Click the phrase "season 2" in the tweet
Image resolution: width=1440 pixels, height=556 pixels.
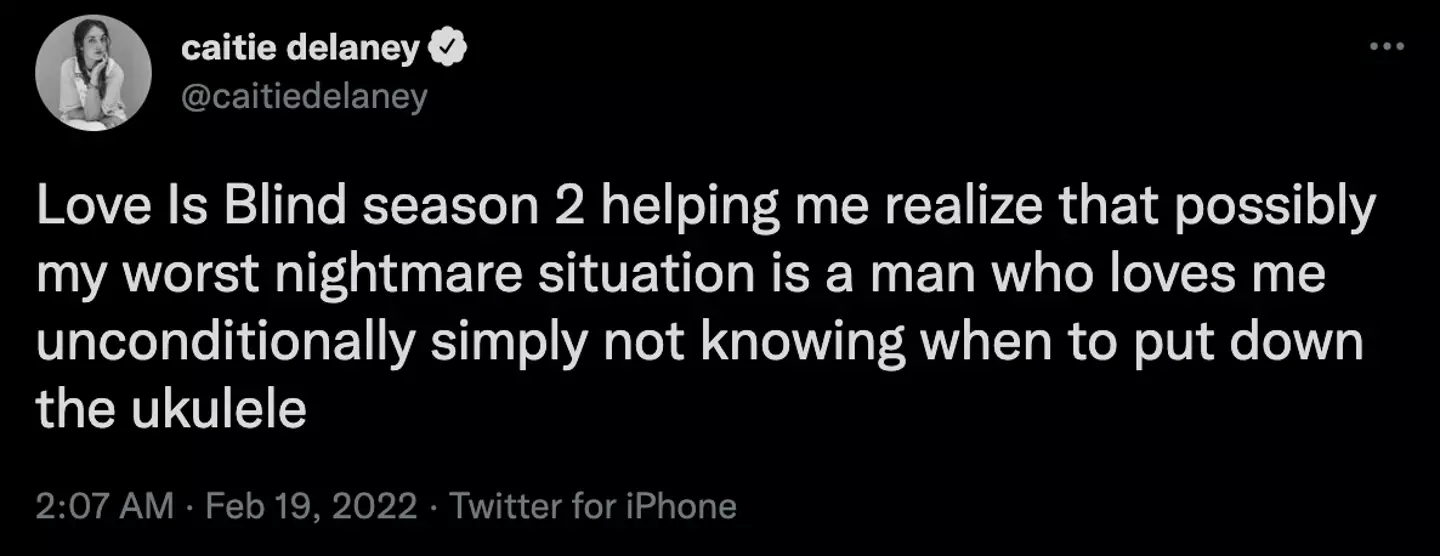(473, 208)
